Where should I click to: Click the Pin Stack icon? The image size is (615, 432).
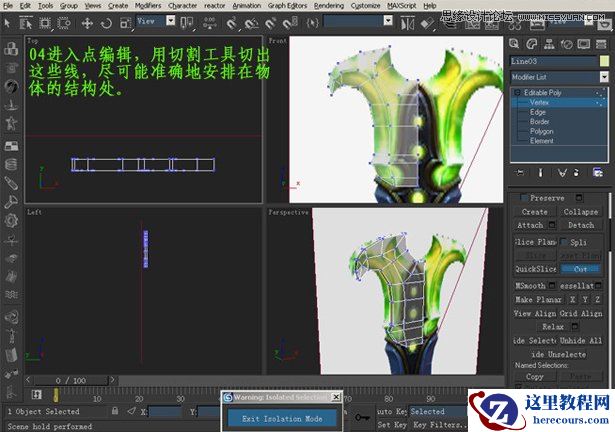pos(520,173)
